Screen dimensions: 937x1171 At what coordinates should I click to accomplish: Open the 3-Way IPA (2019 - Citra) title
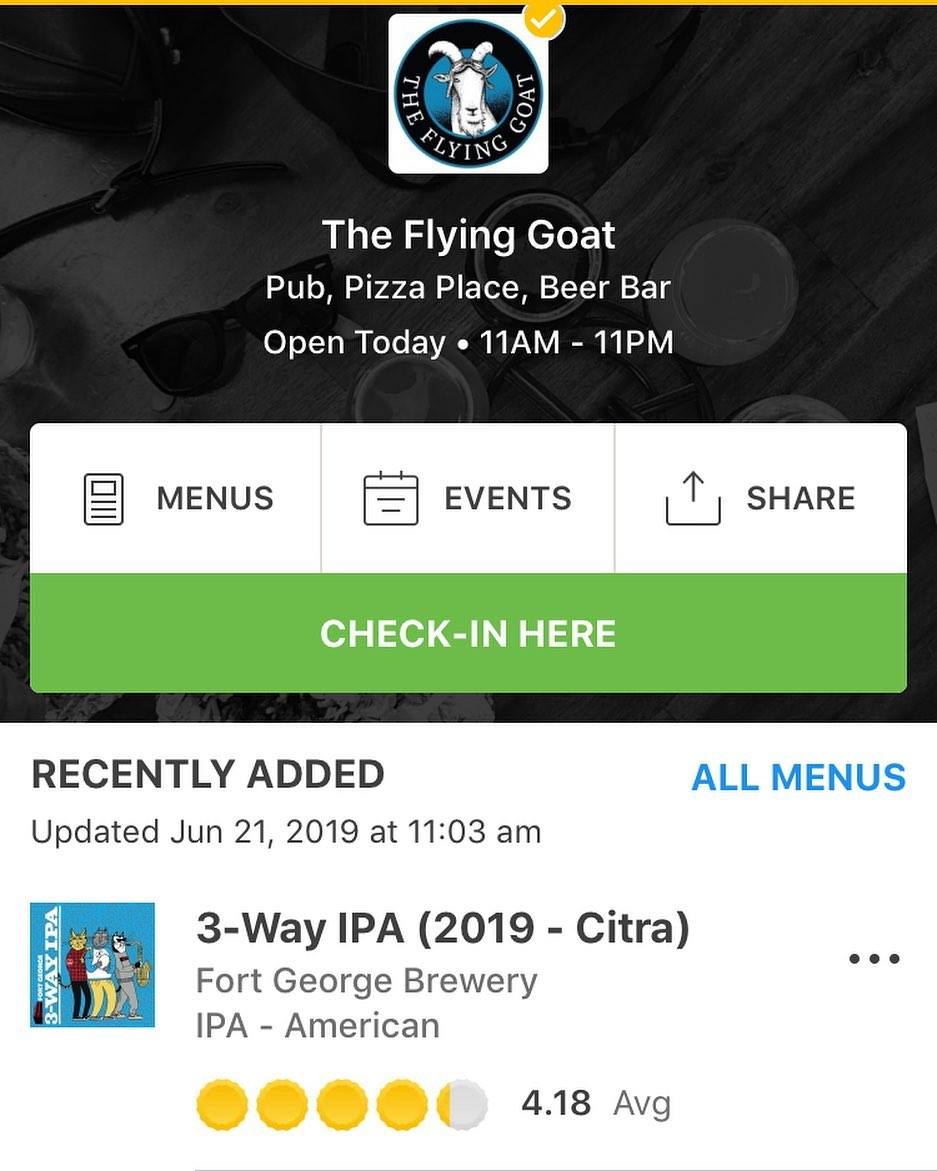[443, 930]
